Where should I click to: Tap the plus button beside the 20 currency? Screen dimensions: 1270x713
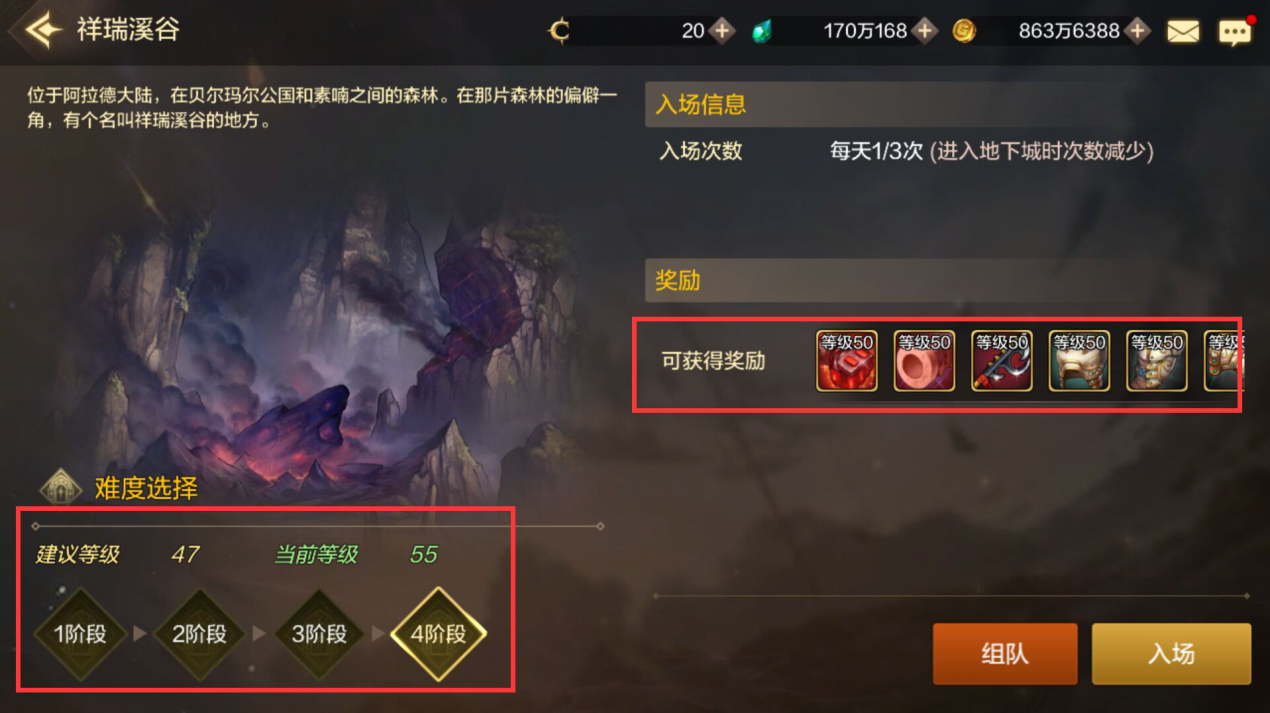[722, 31]
